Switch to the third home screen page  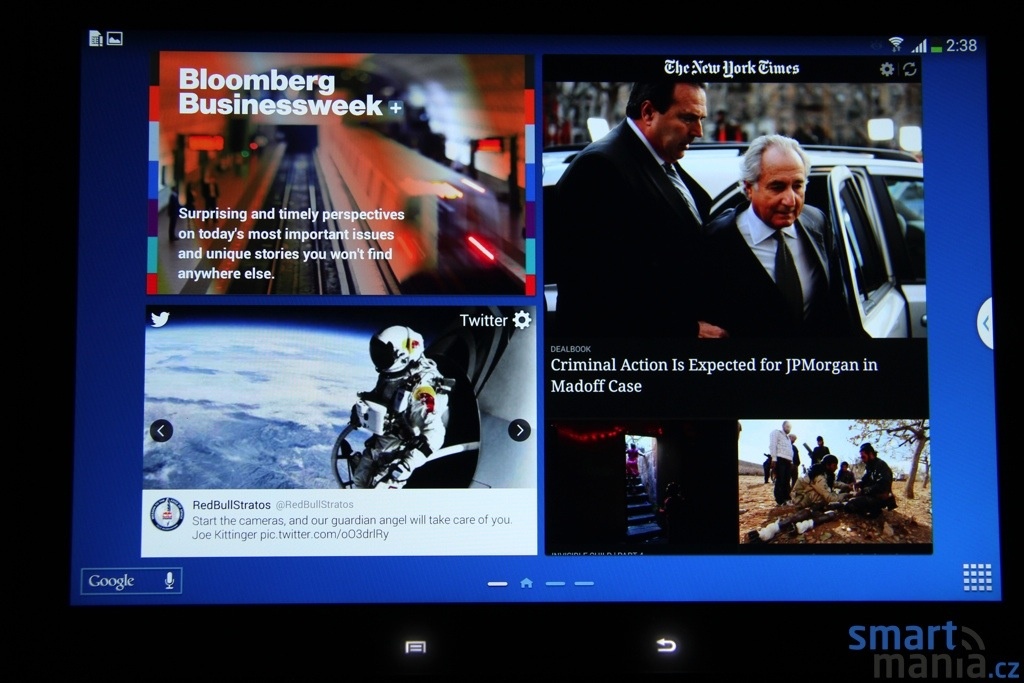point(555,584)
